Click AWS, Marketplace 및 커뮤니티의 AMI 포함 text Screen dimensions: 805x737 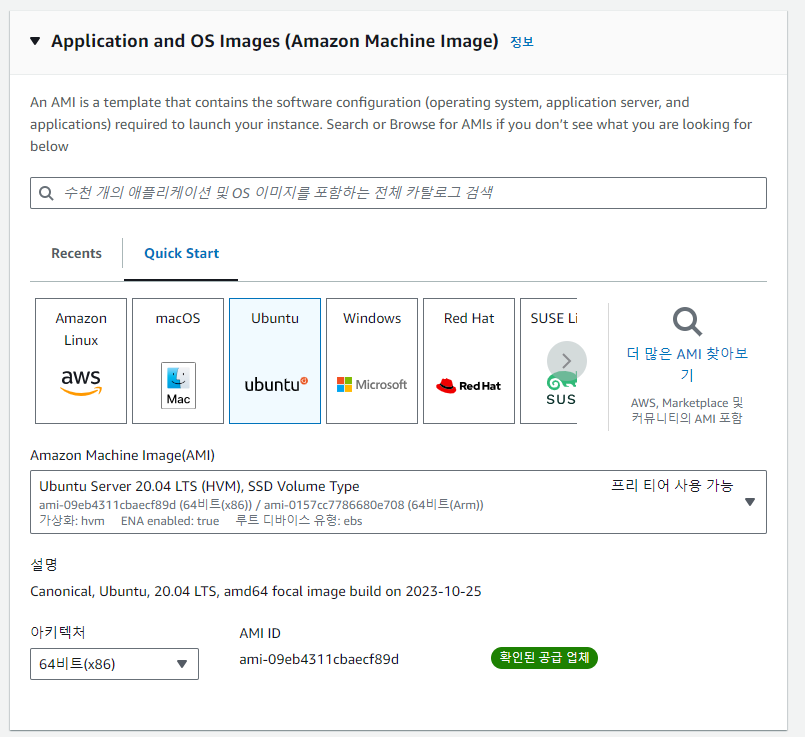click(687, 411)
